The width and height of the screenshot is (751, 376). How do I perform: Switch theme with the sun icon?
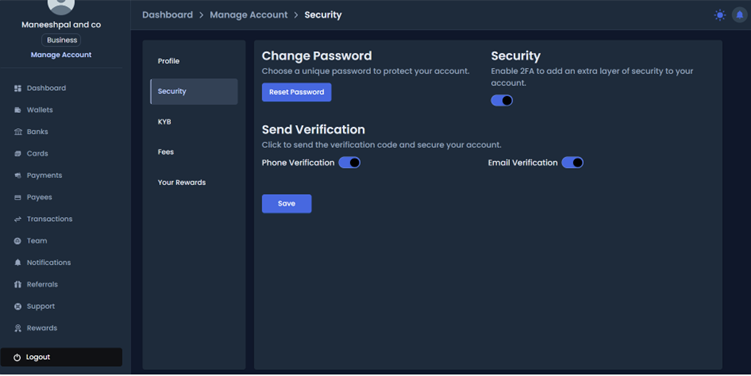tap(719, 15)
